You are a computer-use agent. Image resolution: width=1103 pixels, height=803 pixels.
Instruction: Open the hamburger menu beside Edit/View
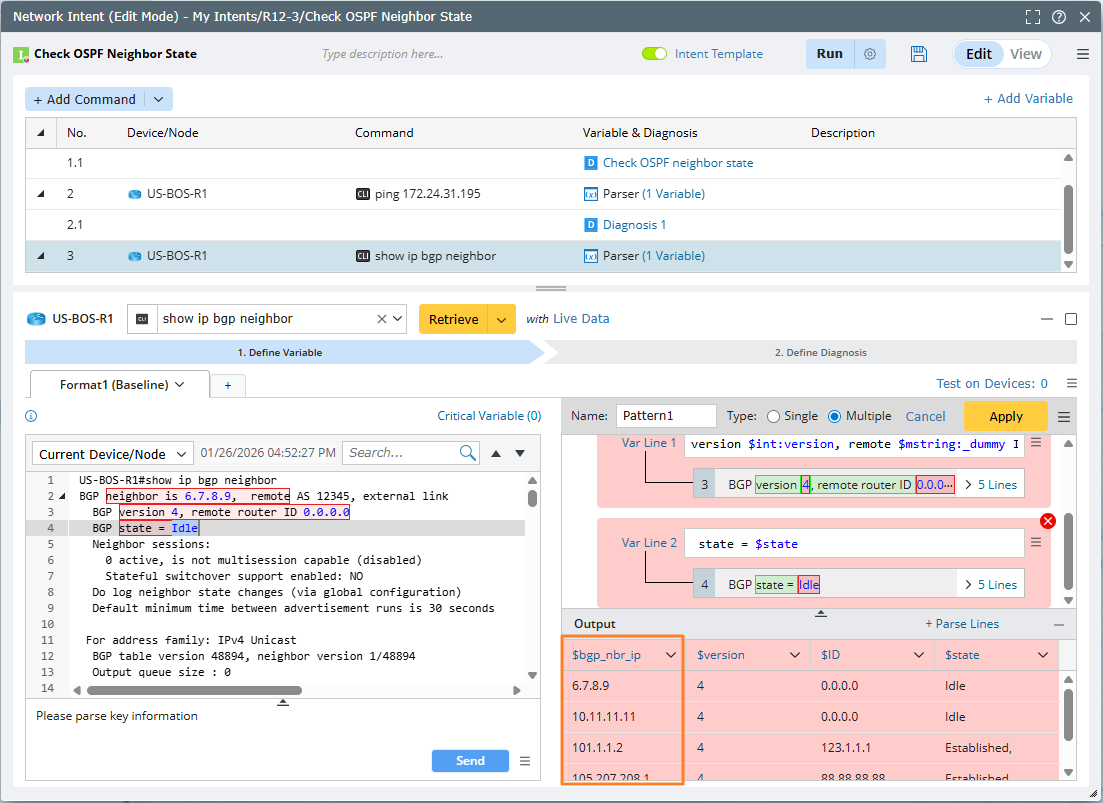1082,54
